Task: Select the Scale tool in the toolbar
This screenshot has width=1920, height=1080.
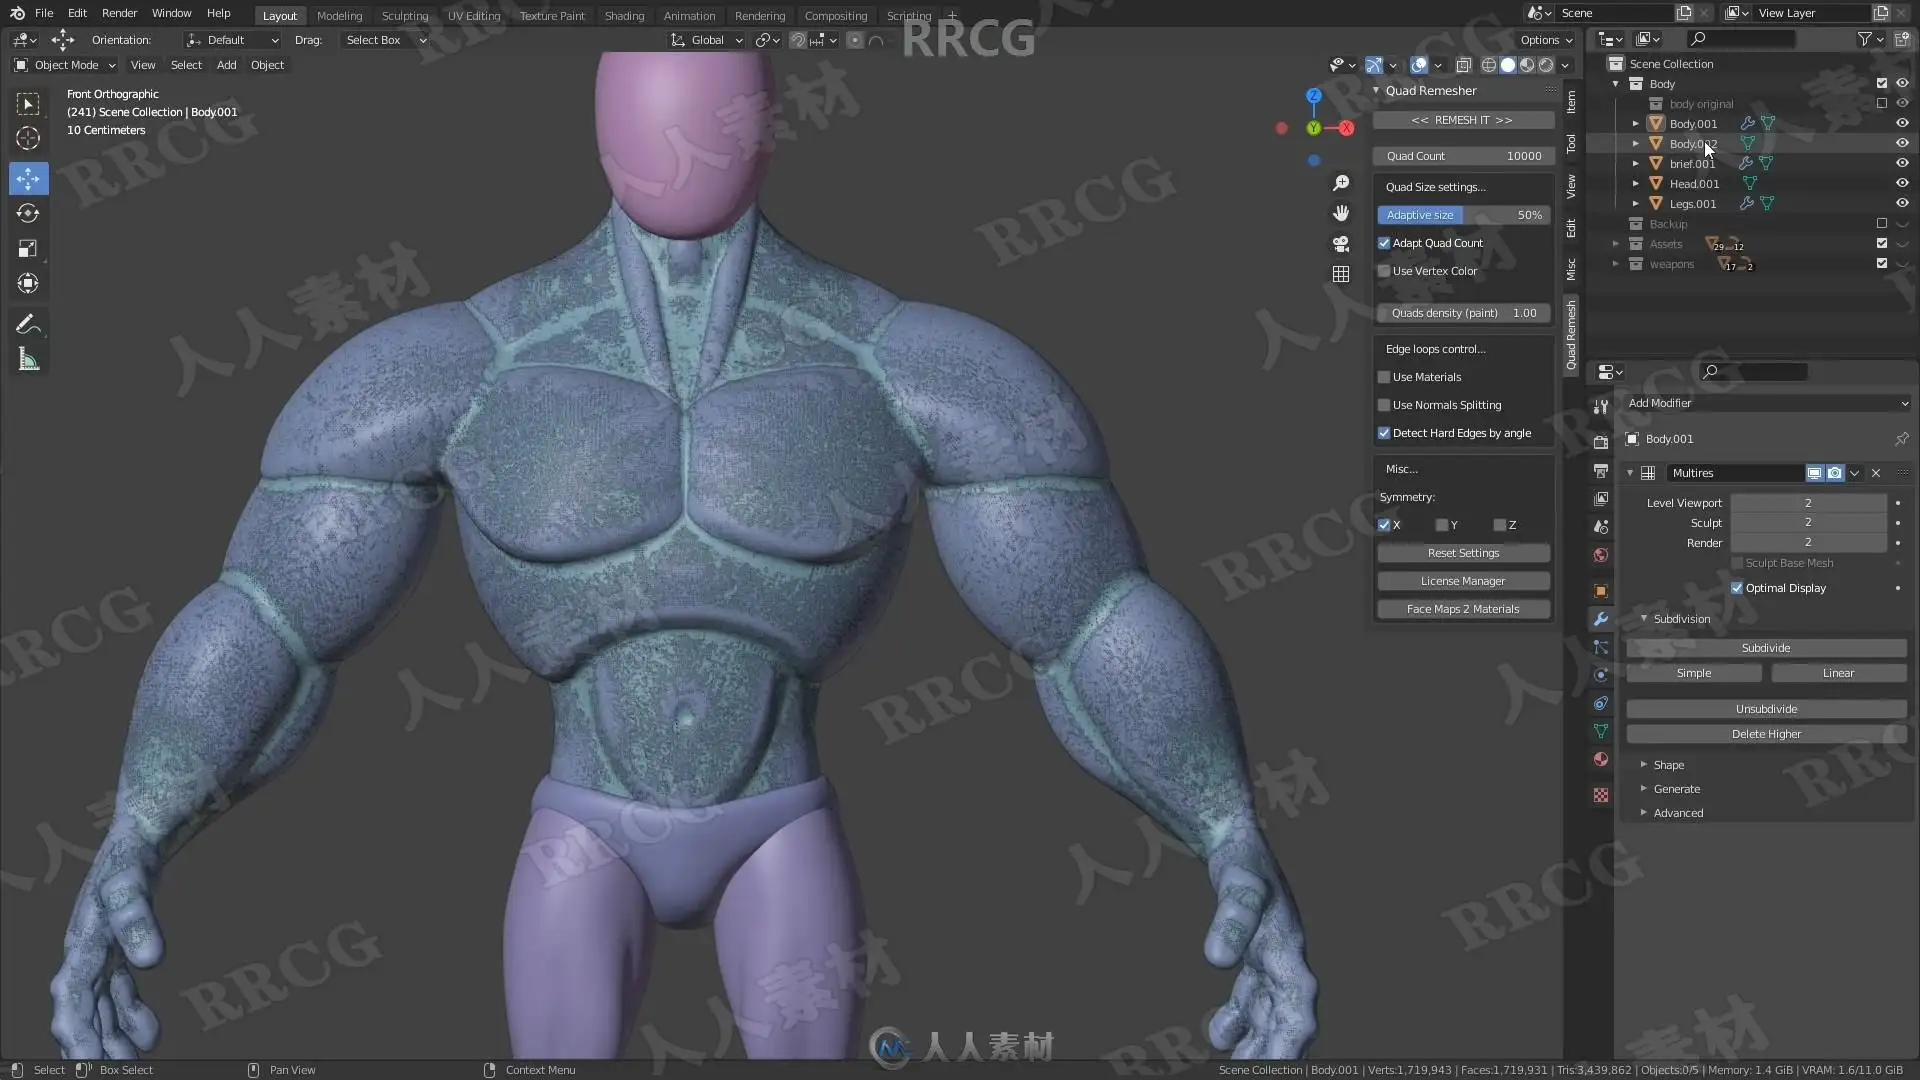Action: click(x=28, y=249)
